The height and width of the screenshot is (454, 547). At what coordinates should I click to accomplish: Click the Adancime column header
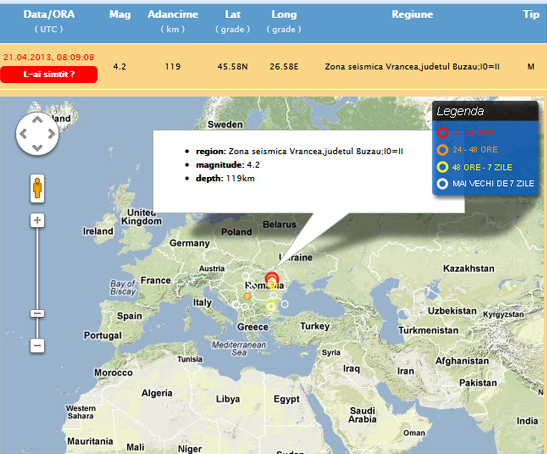pos(173,14)
